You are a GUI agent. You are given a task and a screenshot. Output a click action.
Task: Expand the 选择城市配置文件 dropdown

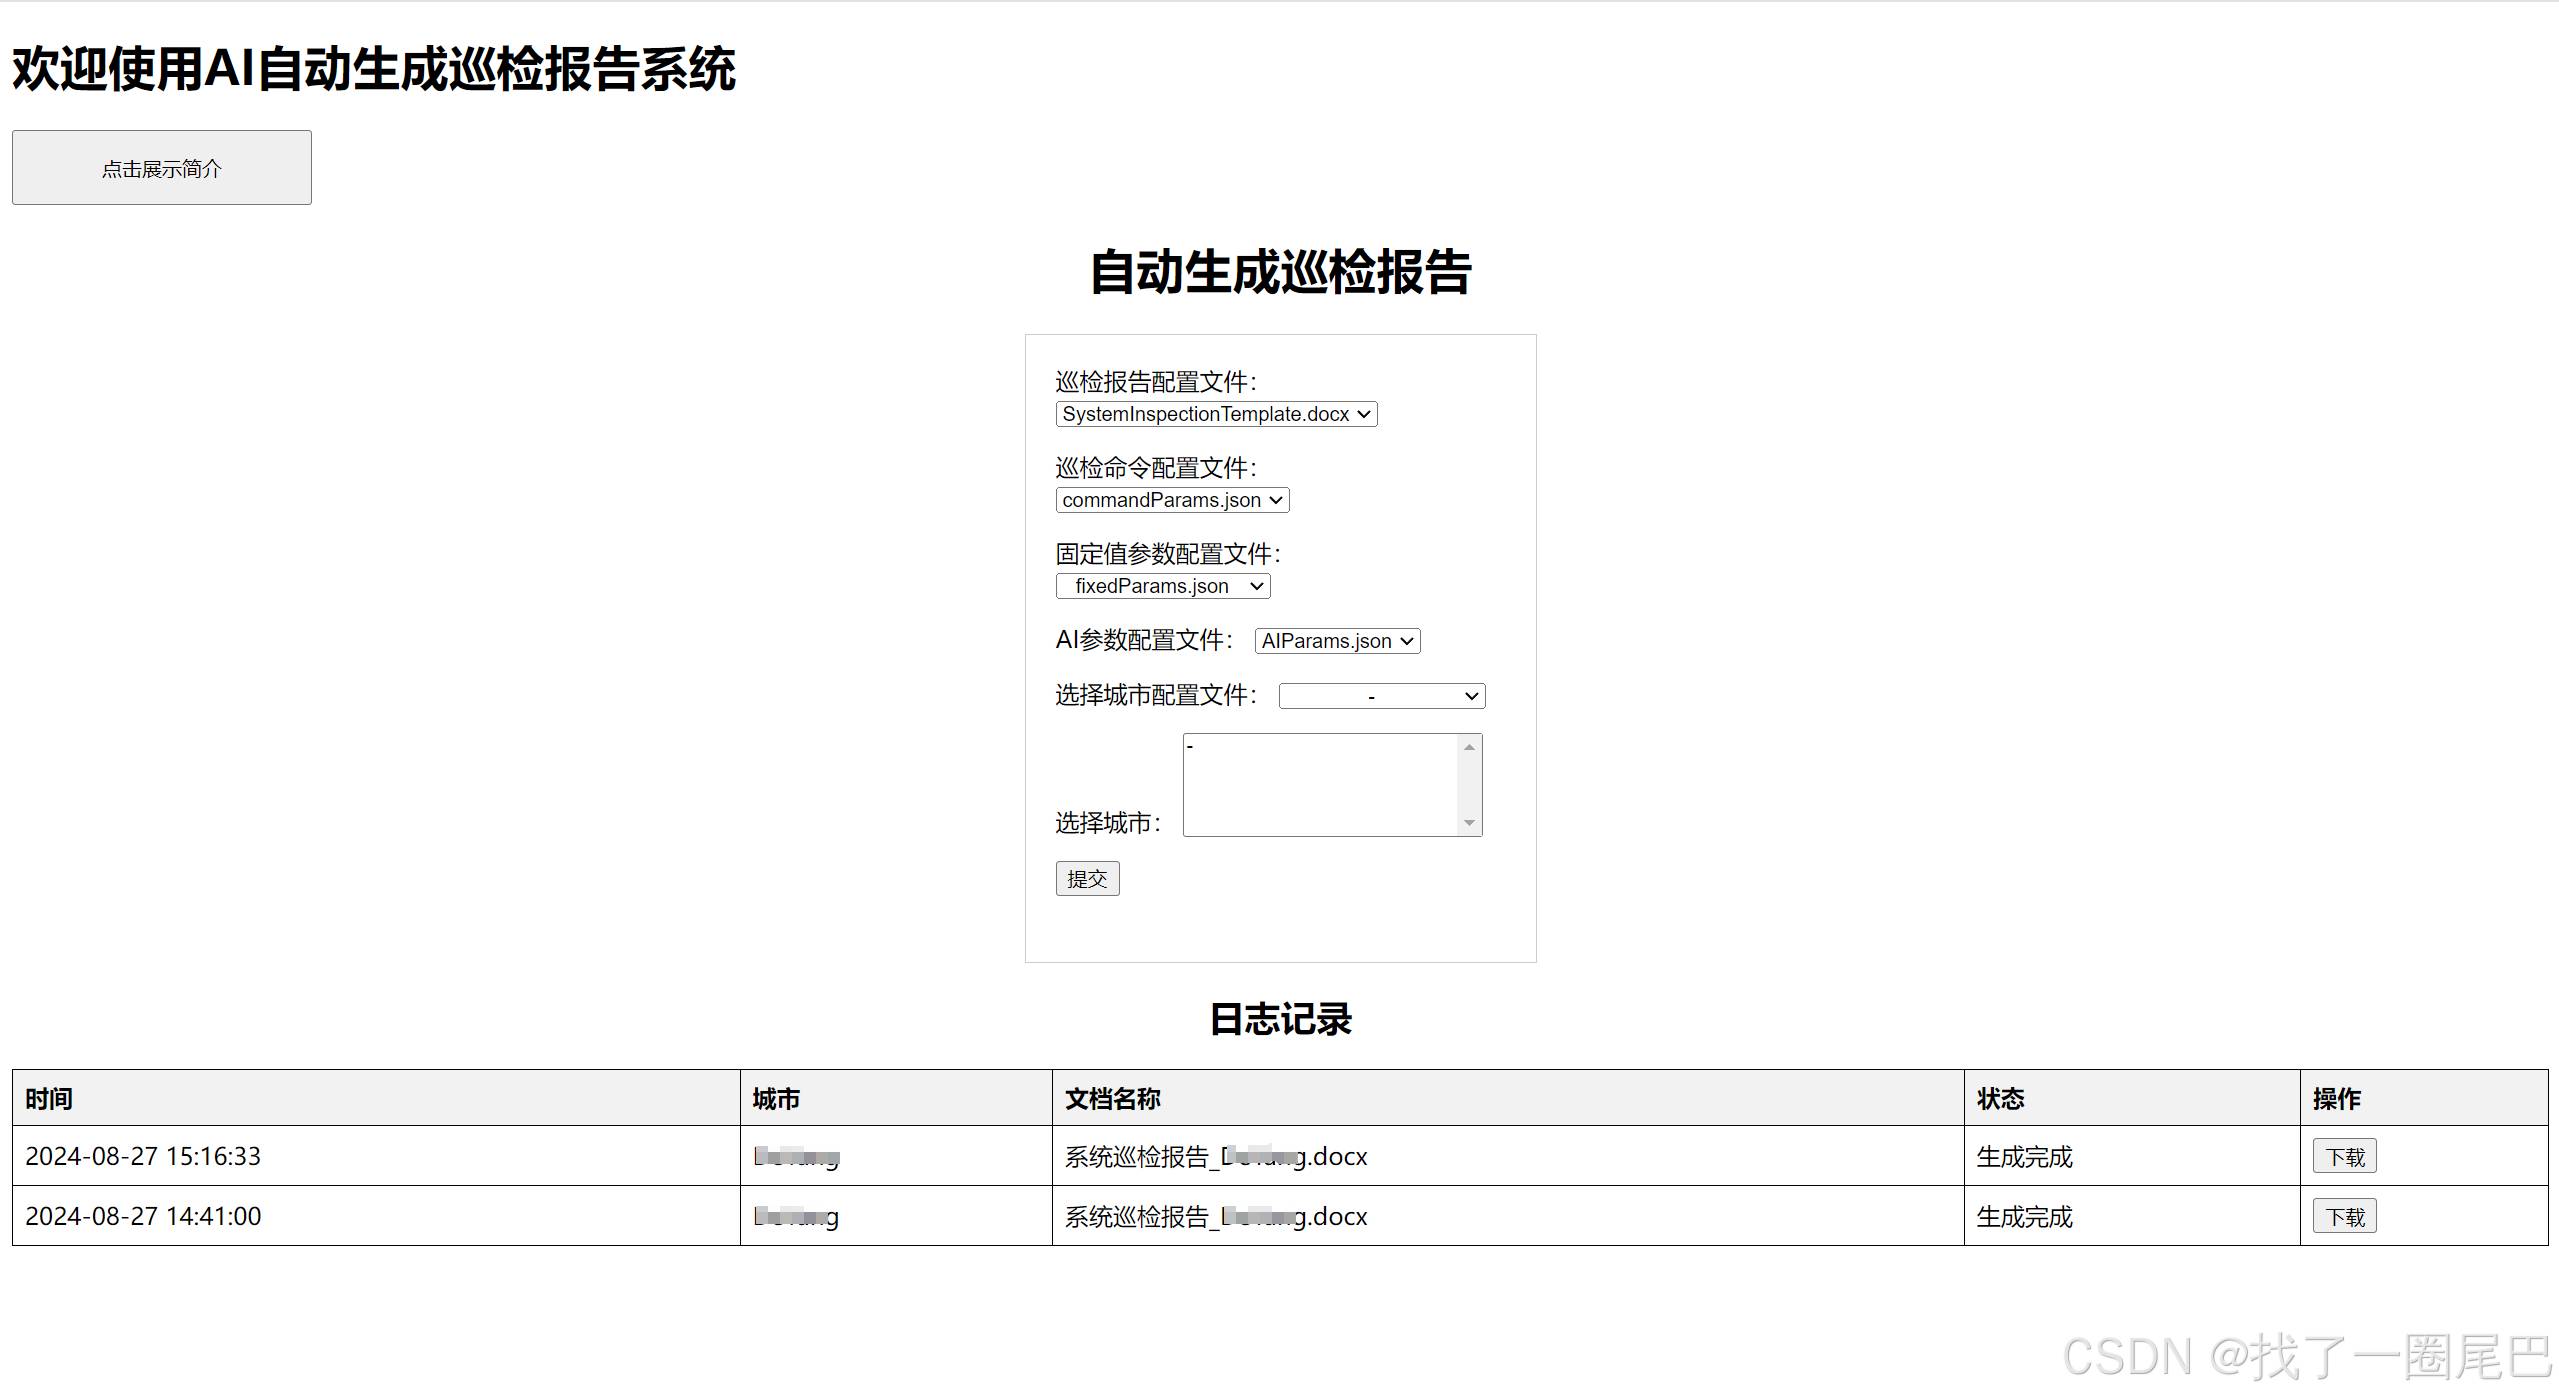coord(1381,696)
